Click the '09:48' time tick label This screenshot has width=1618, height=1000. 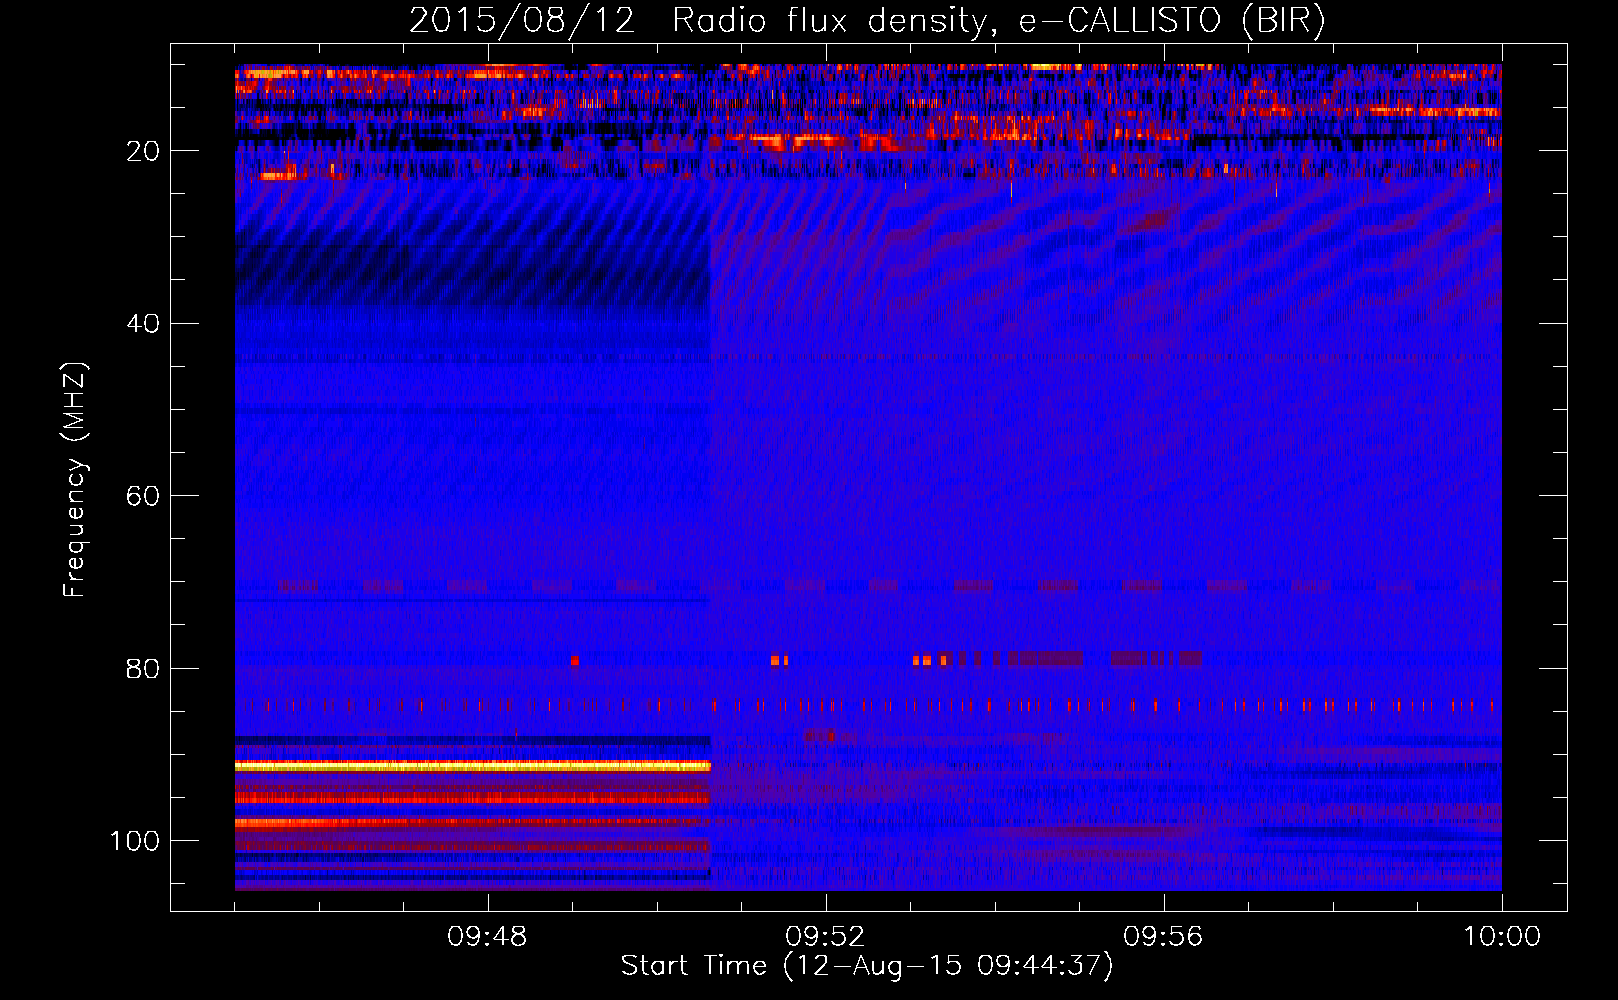488,937
